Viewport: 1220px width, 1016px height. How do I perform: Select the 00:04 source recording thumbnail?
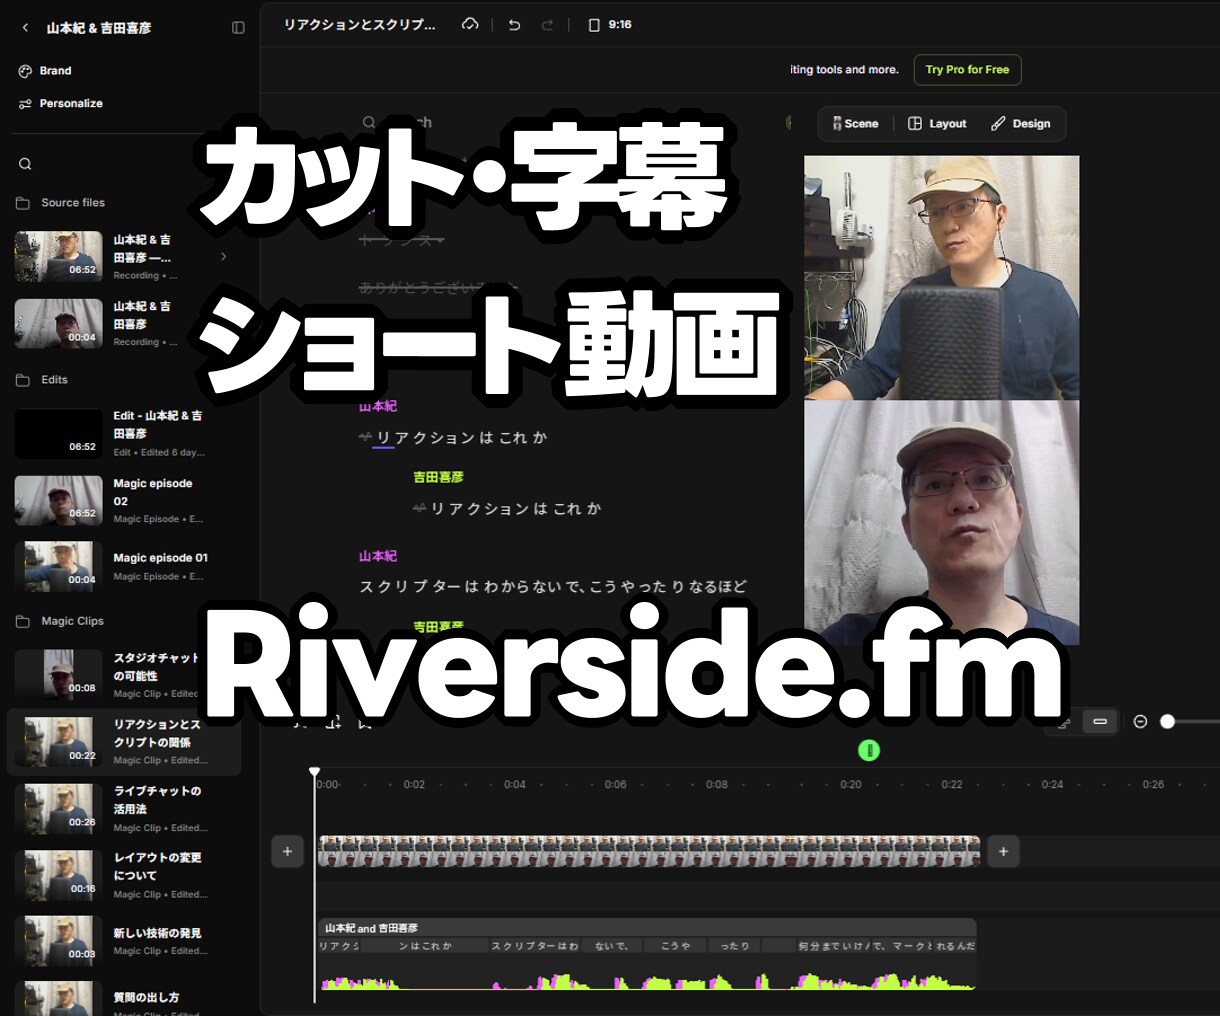point(58,323)
